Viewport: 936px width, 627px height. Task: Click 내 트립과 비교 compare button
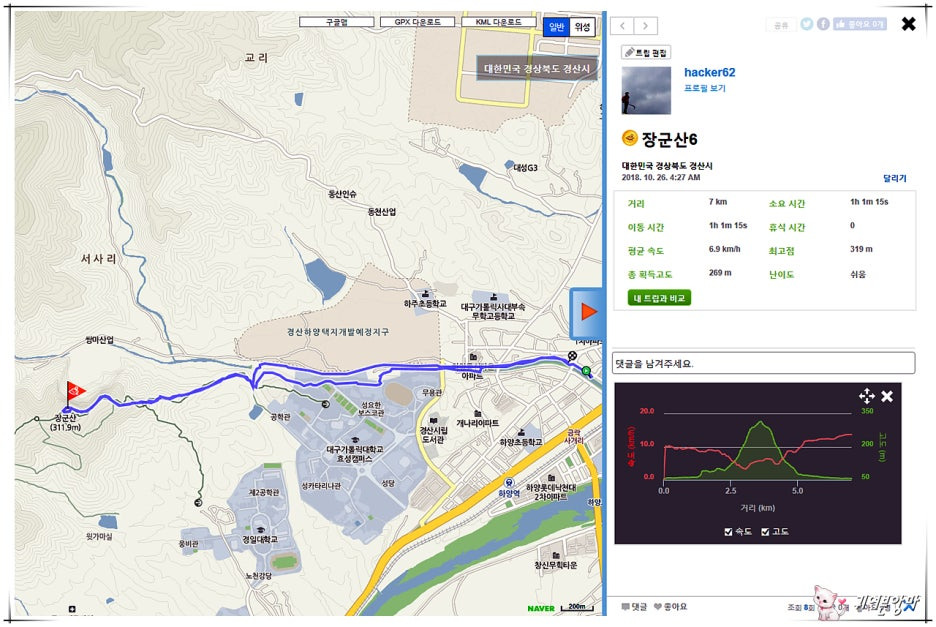[659, 298]
